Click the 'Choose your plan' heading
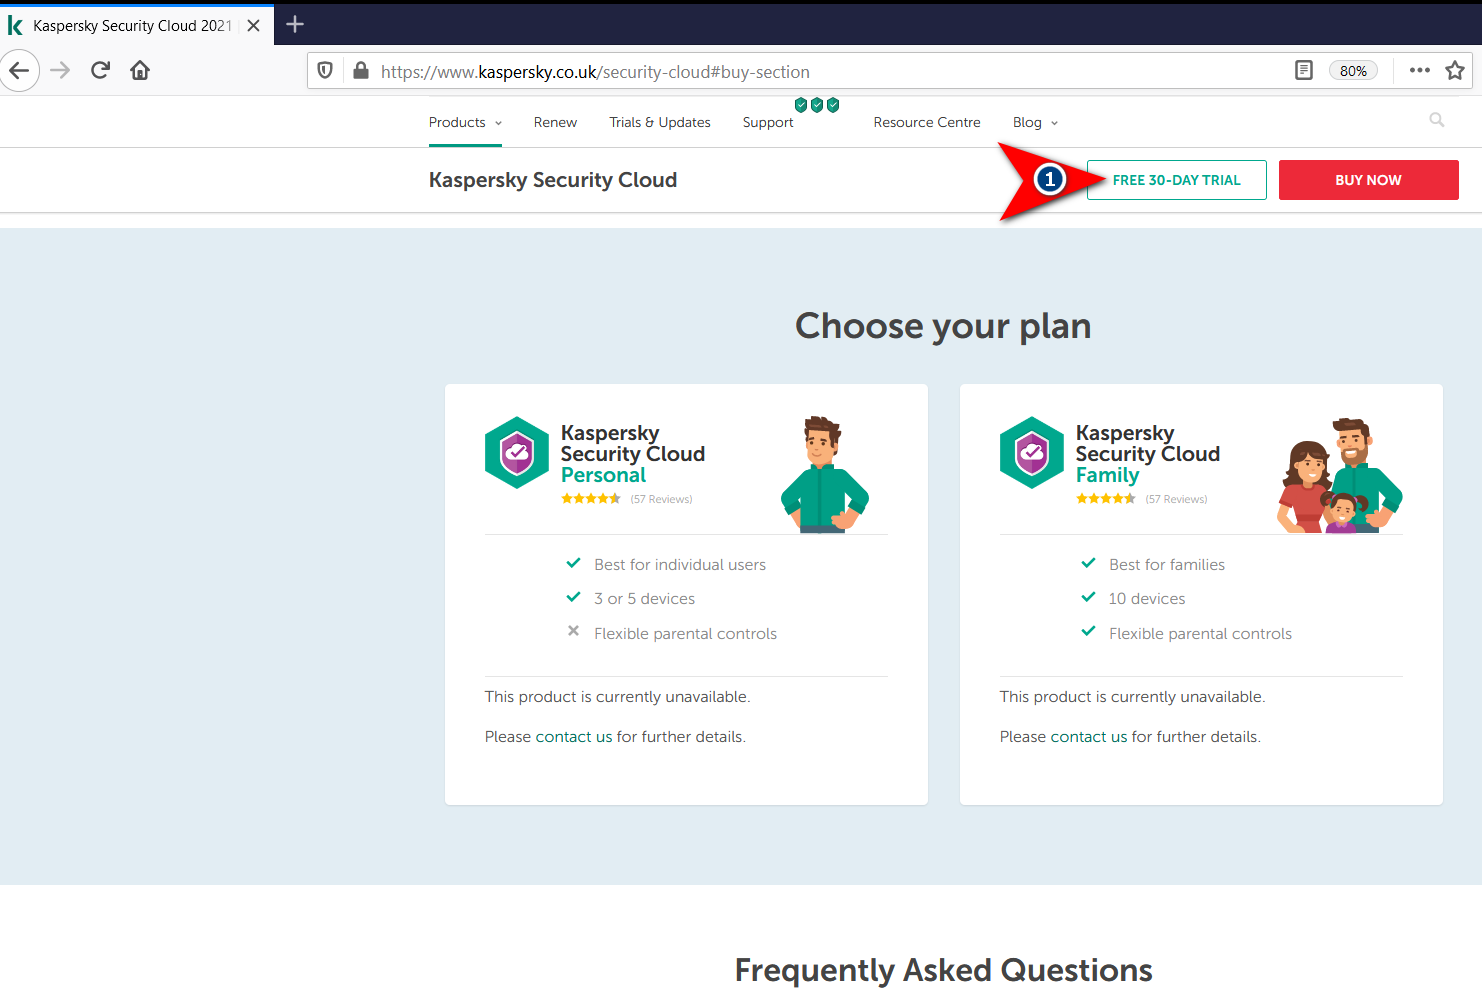The image size is (1482, 1007). point(943,326)
